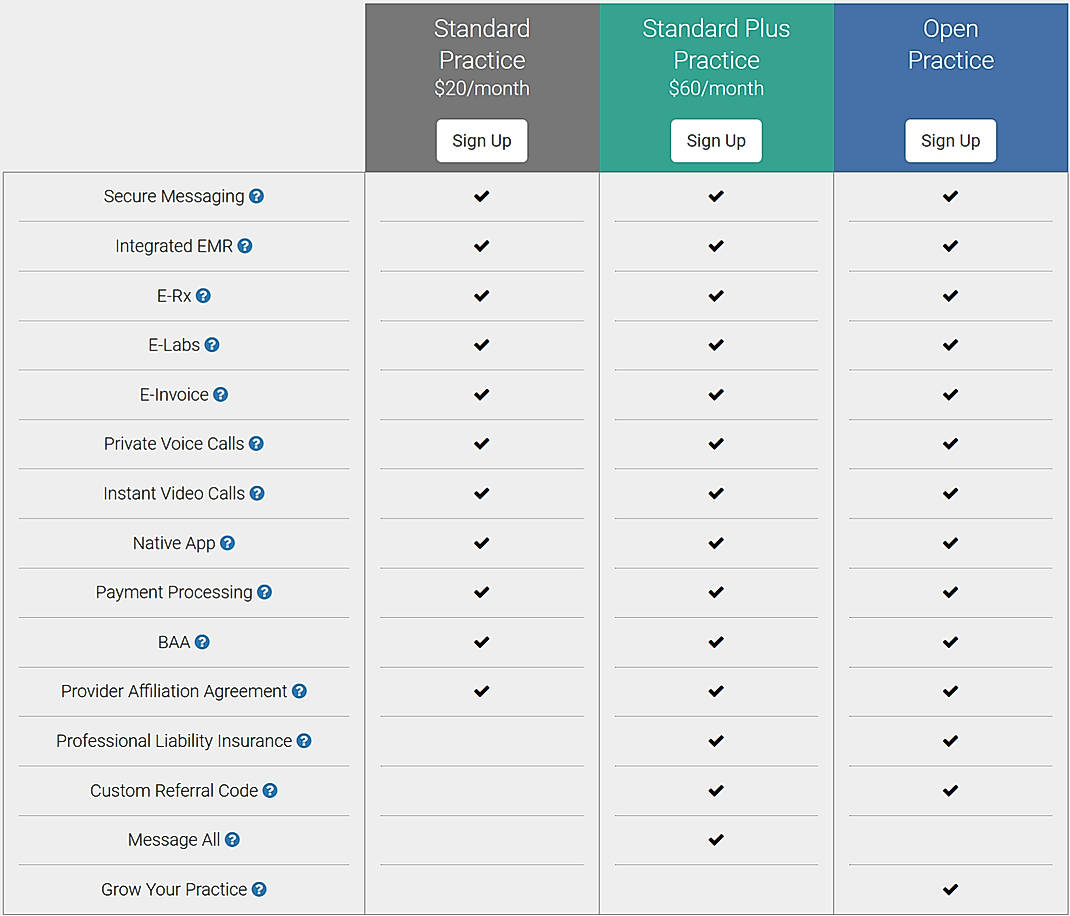Open the Custom Referral Code help icon

coord(268,790)
